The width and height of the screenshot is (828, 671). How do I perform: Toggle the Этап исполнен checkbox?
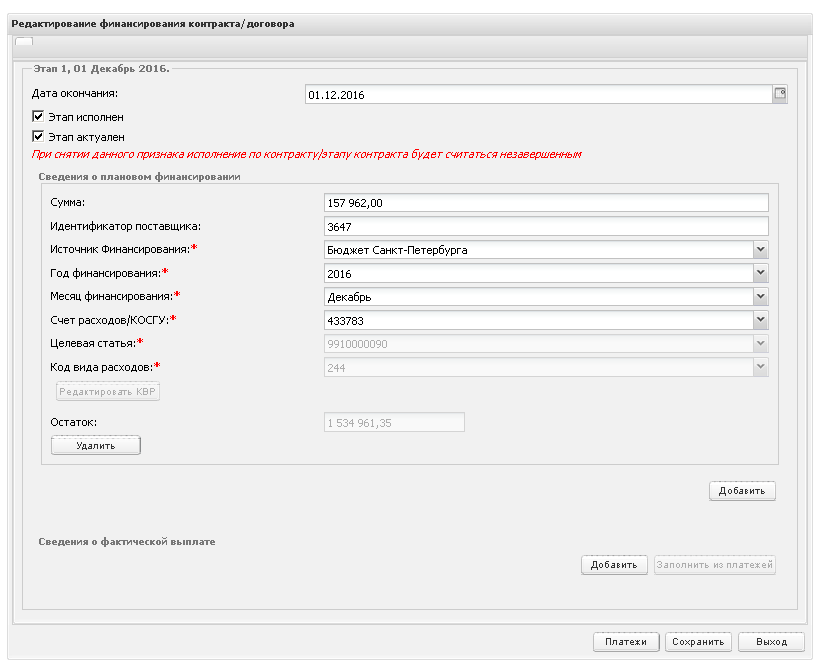(38, 116)
